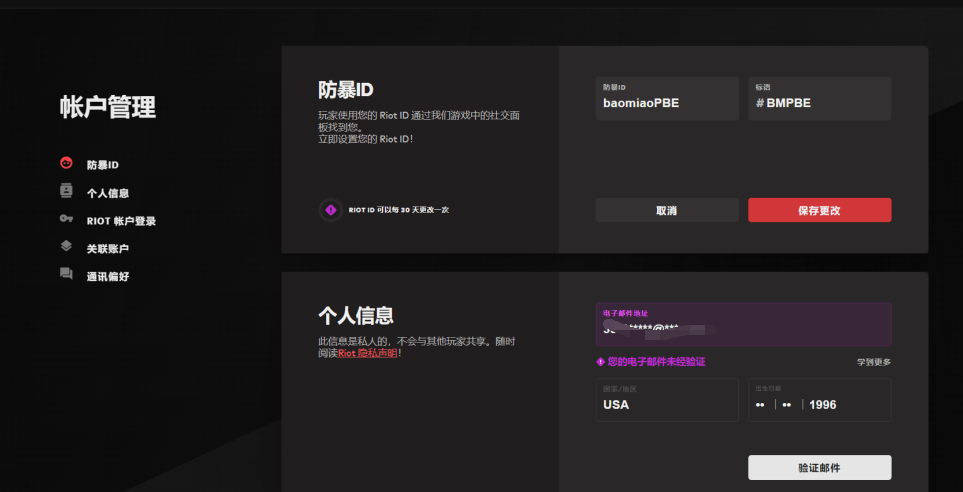Click the personal info card icon
This screenshot has height=492, width=963.
point(66,190)
